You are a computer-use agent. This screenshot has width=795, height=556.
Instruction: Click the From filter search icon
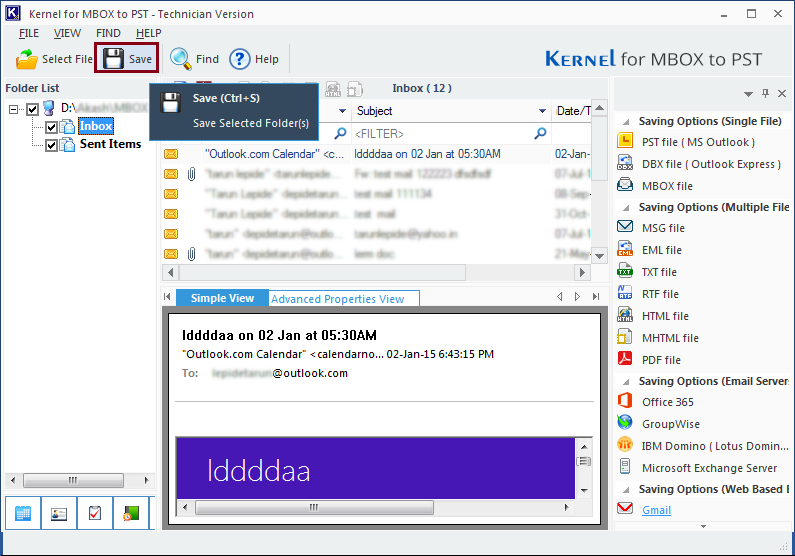click(340, 133)
